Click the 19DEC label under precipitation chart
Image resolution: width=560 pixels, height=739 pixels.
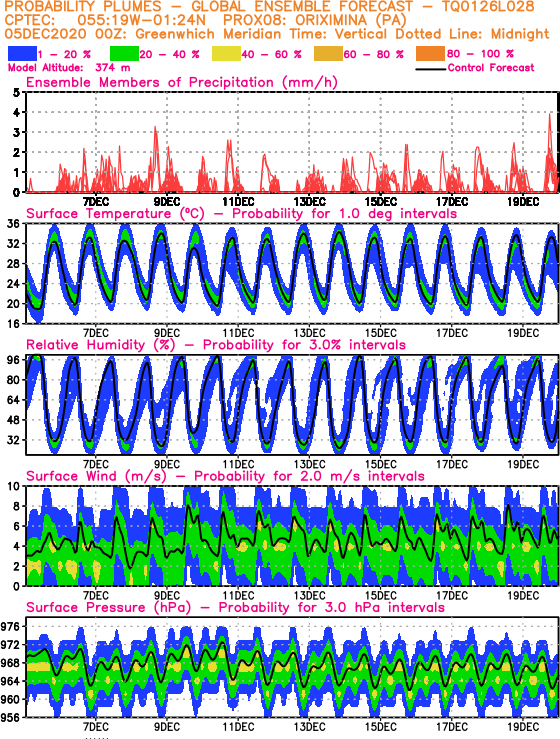click(x=523, y=202)
